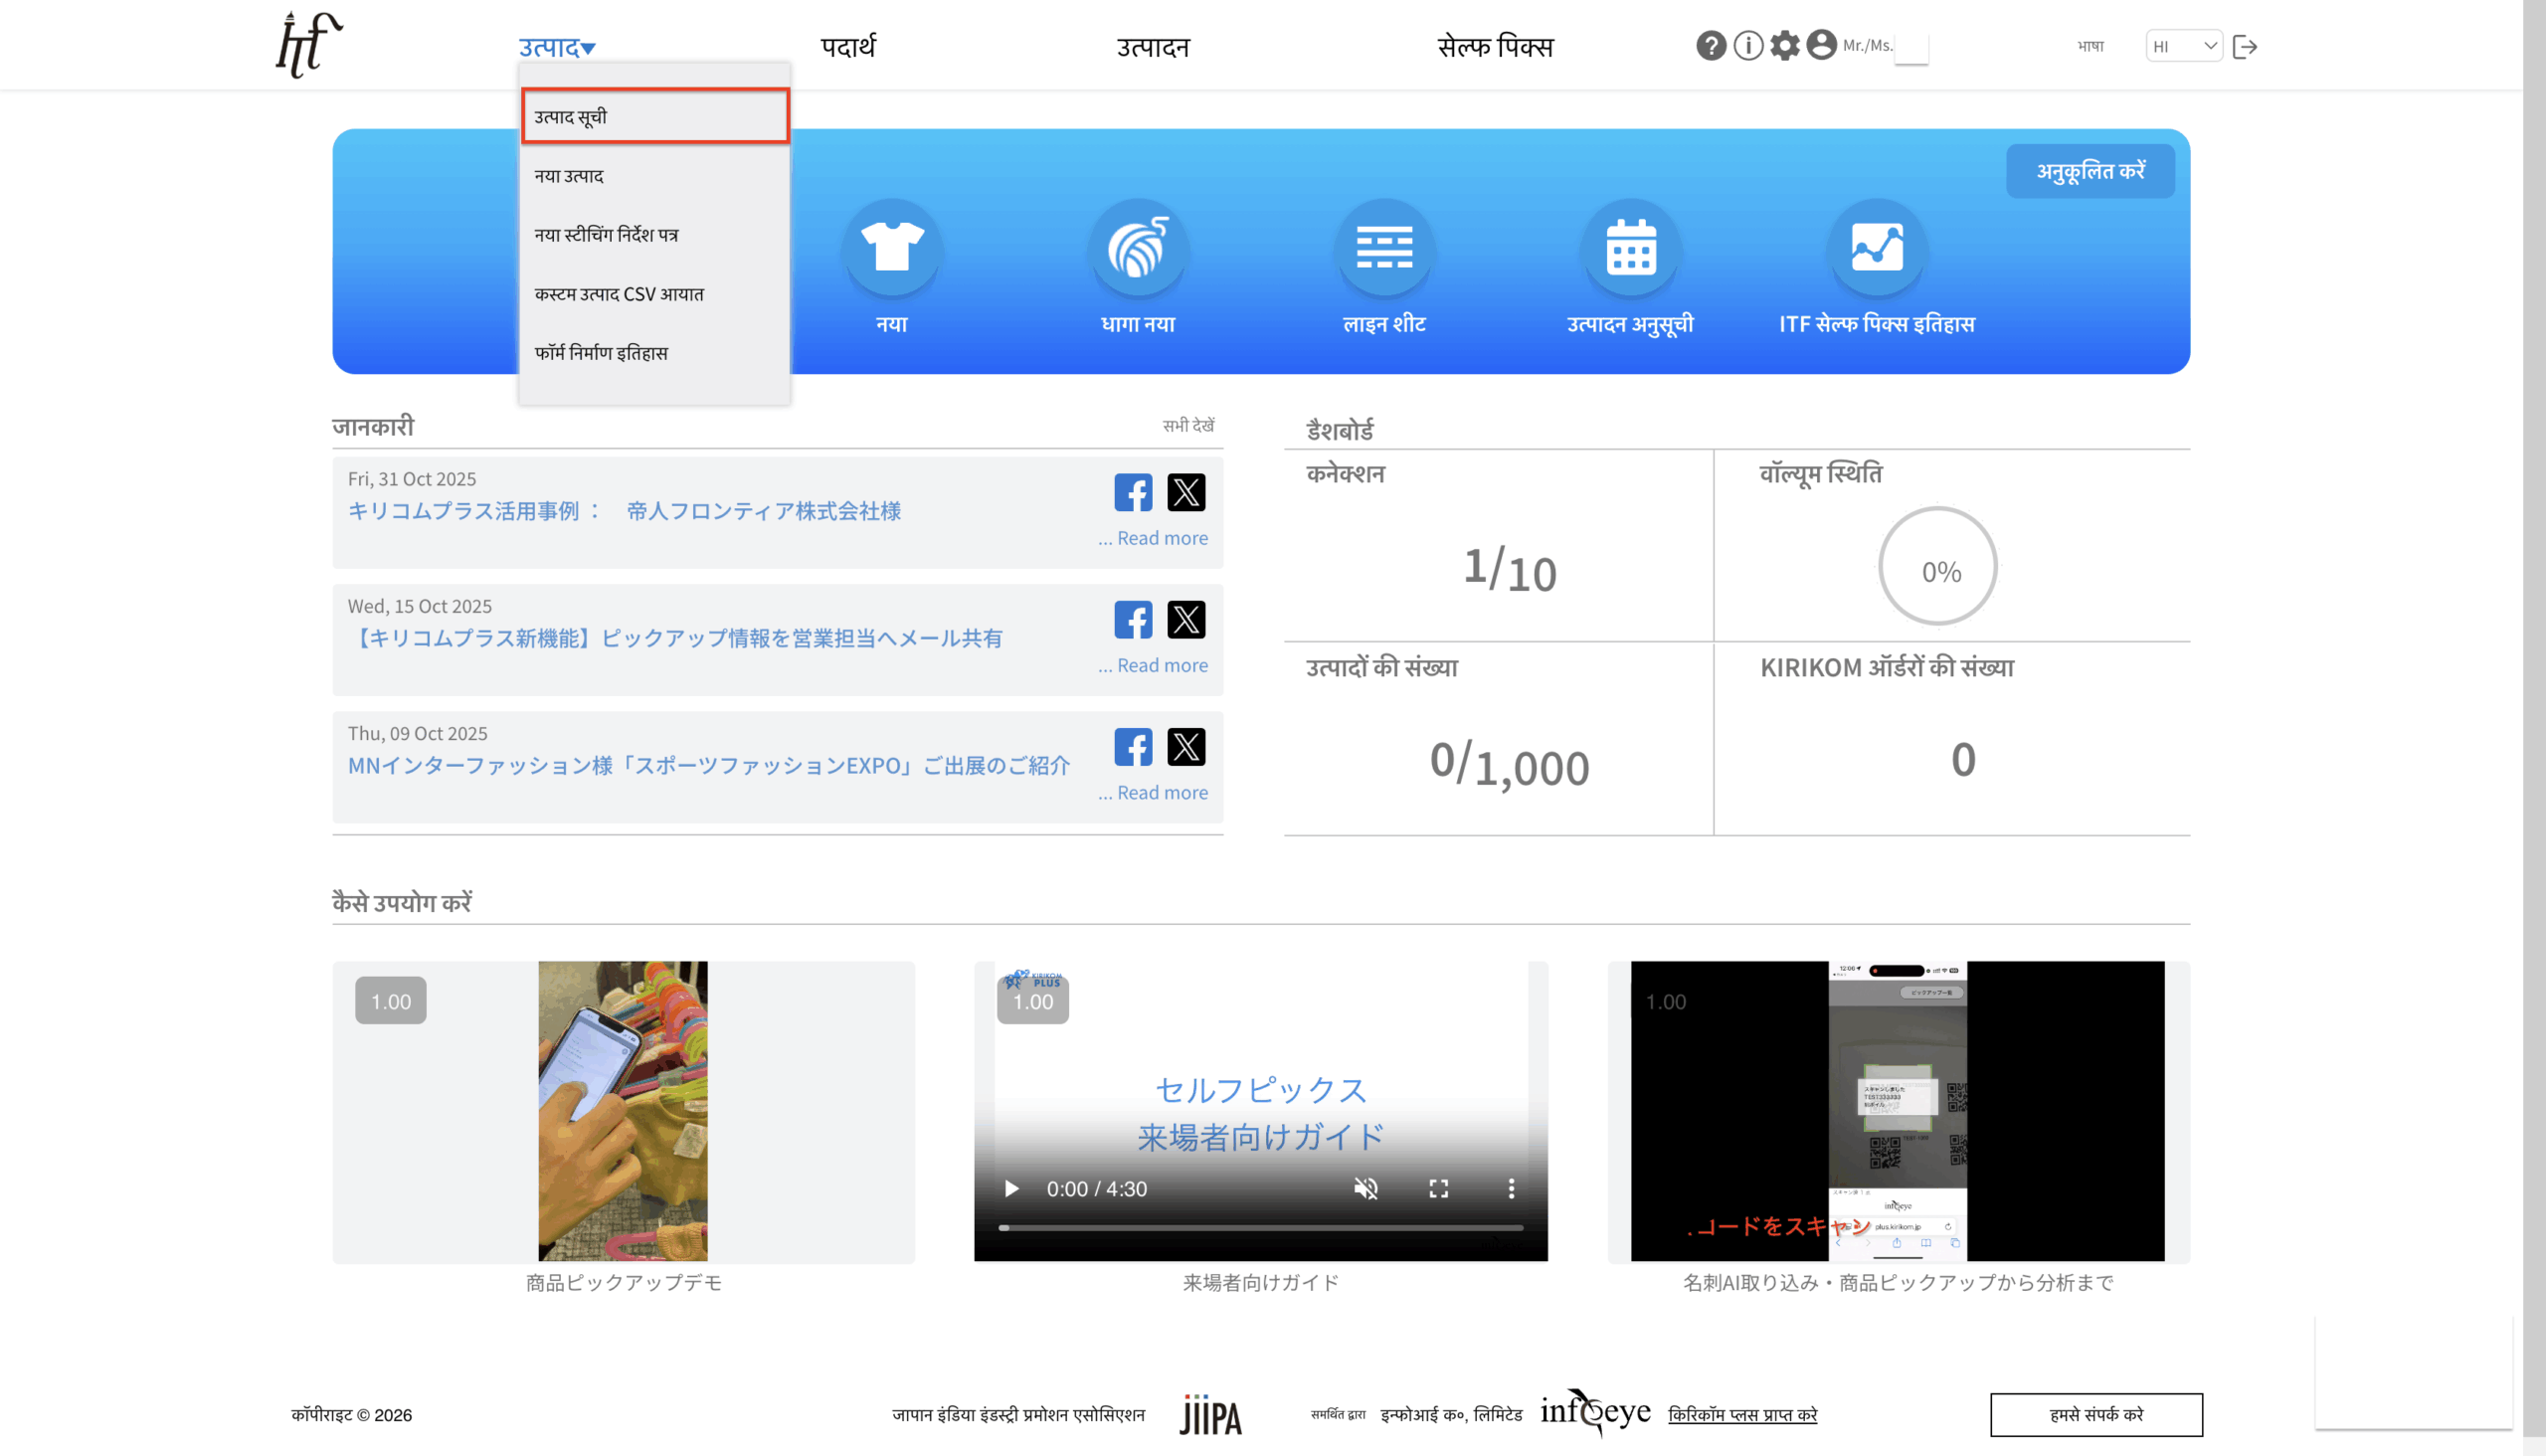Seek on the video progress bar

coord(1260,1227)
